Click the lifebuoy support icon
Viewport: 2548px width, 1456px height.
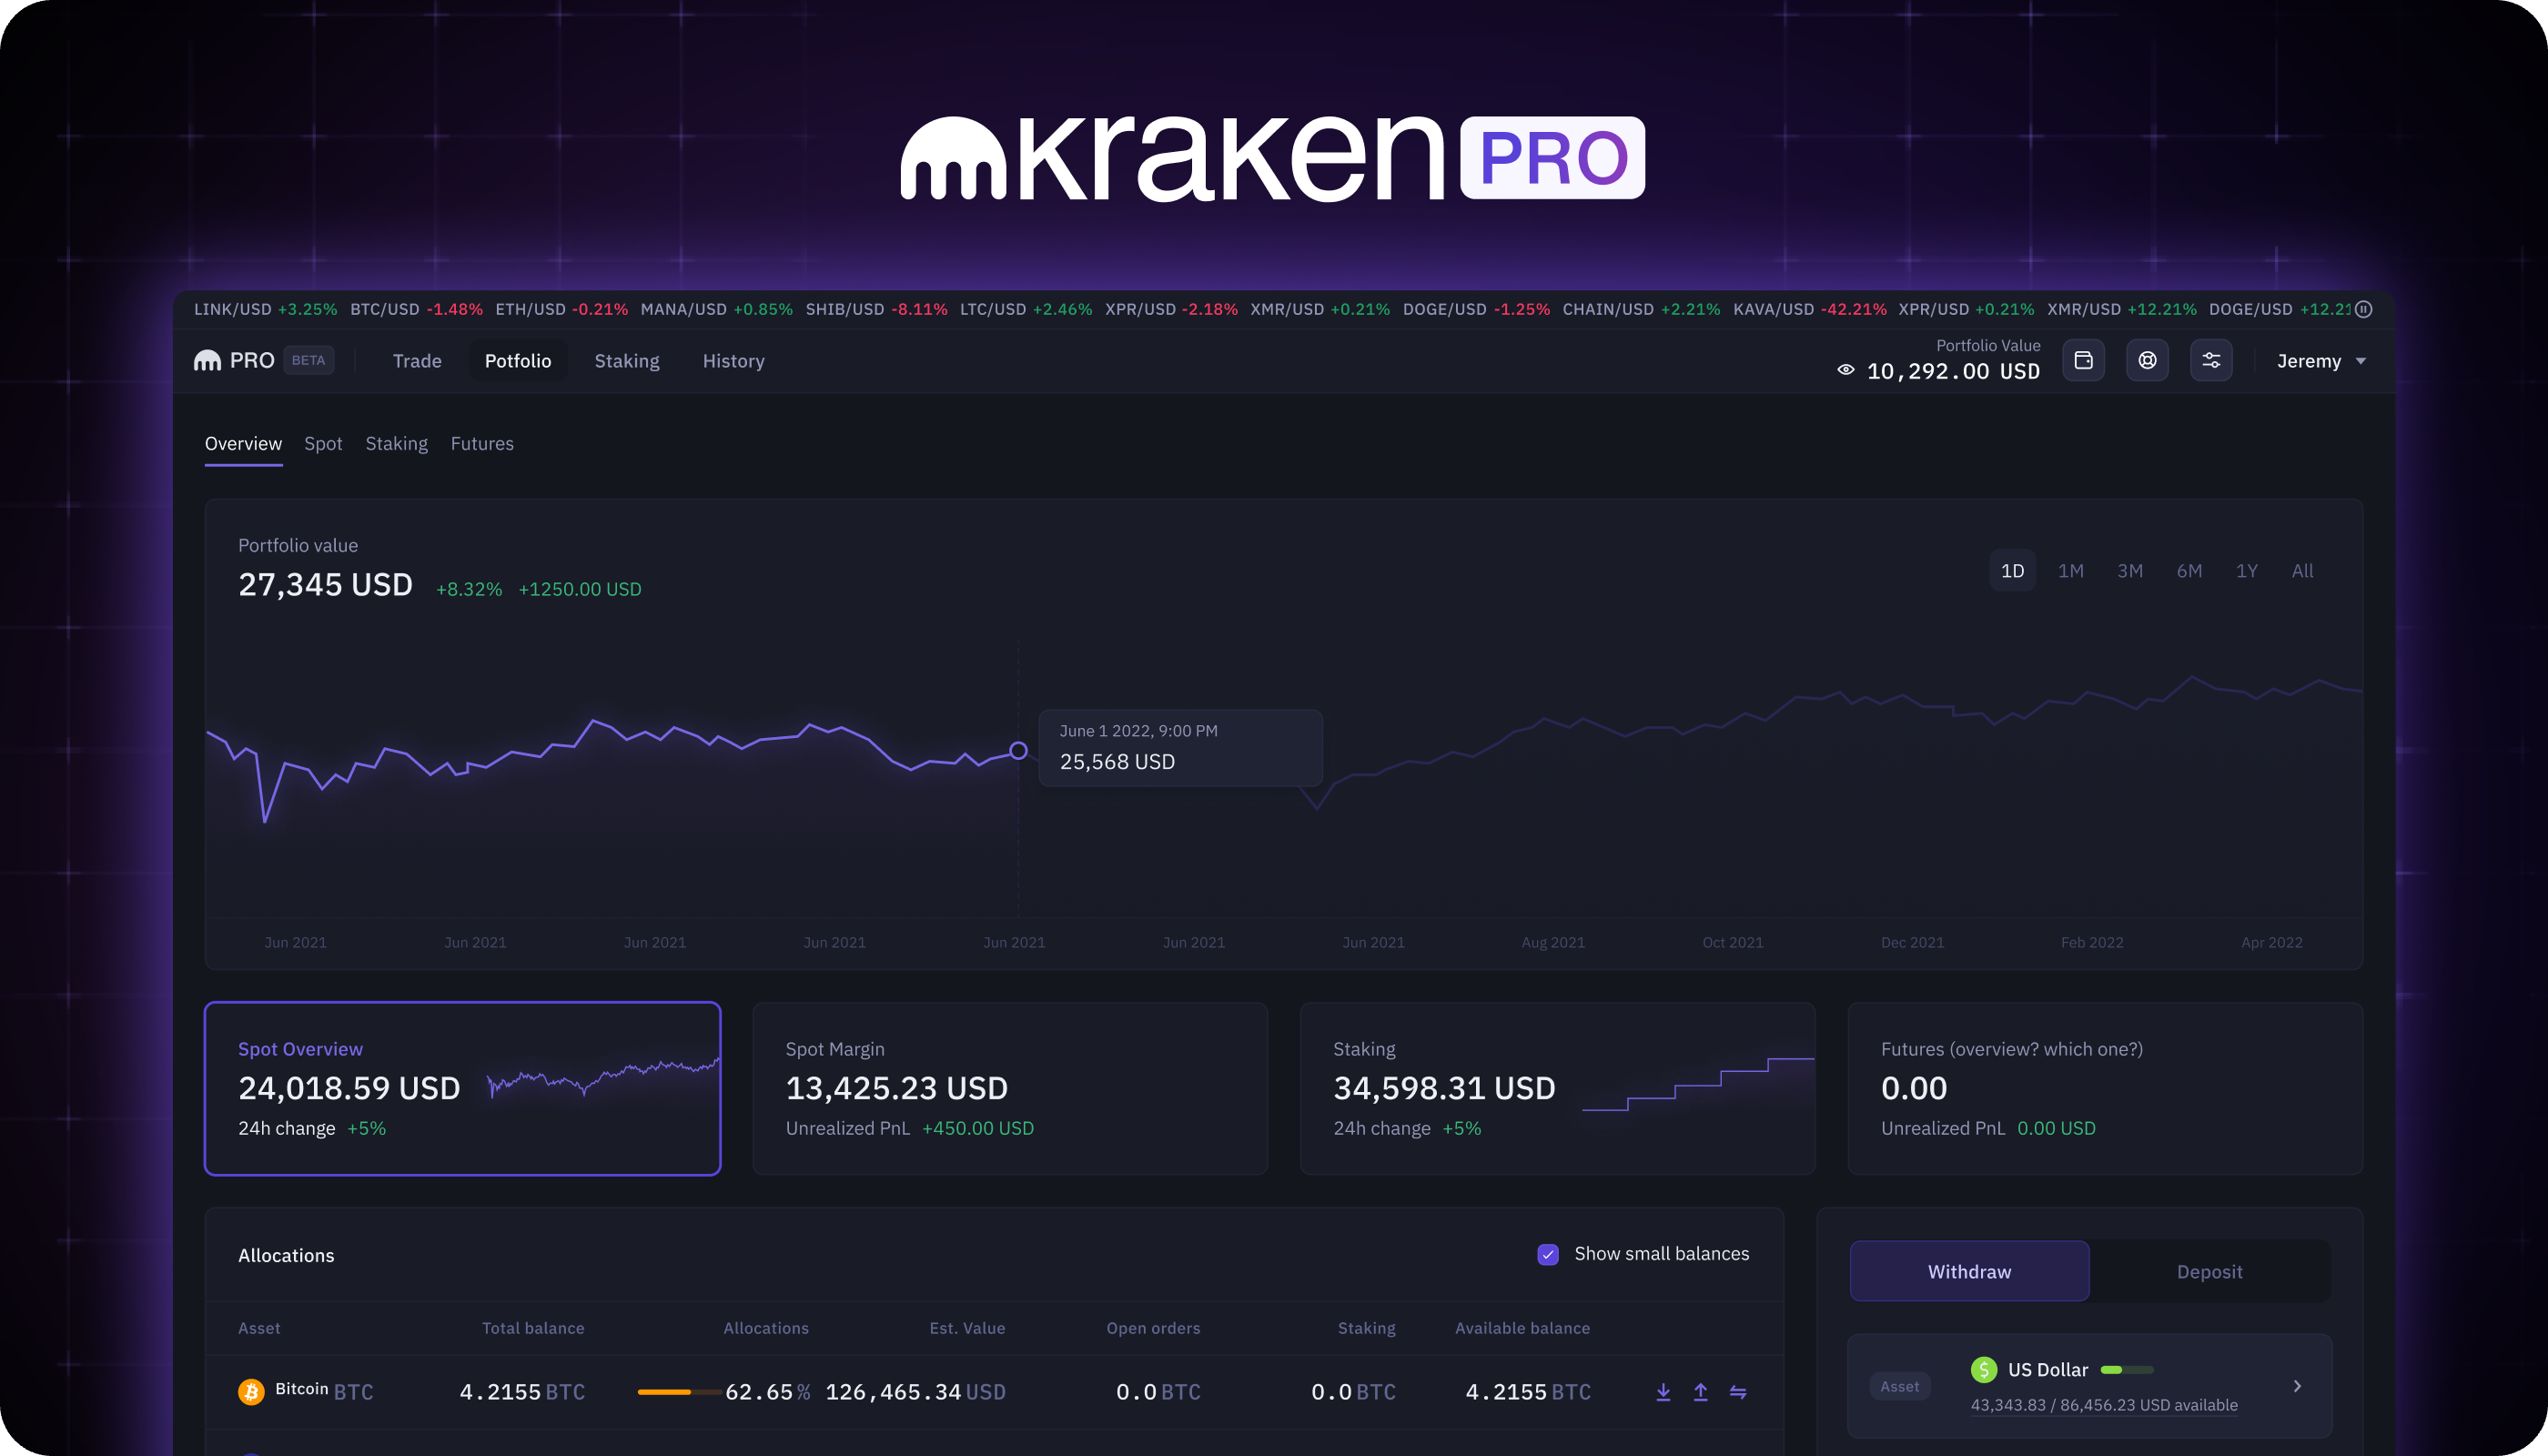2147,360
